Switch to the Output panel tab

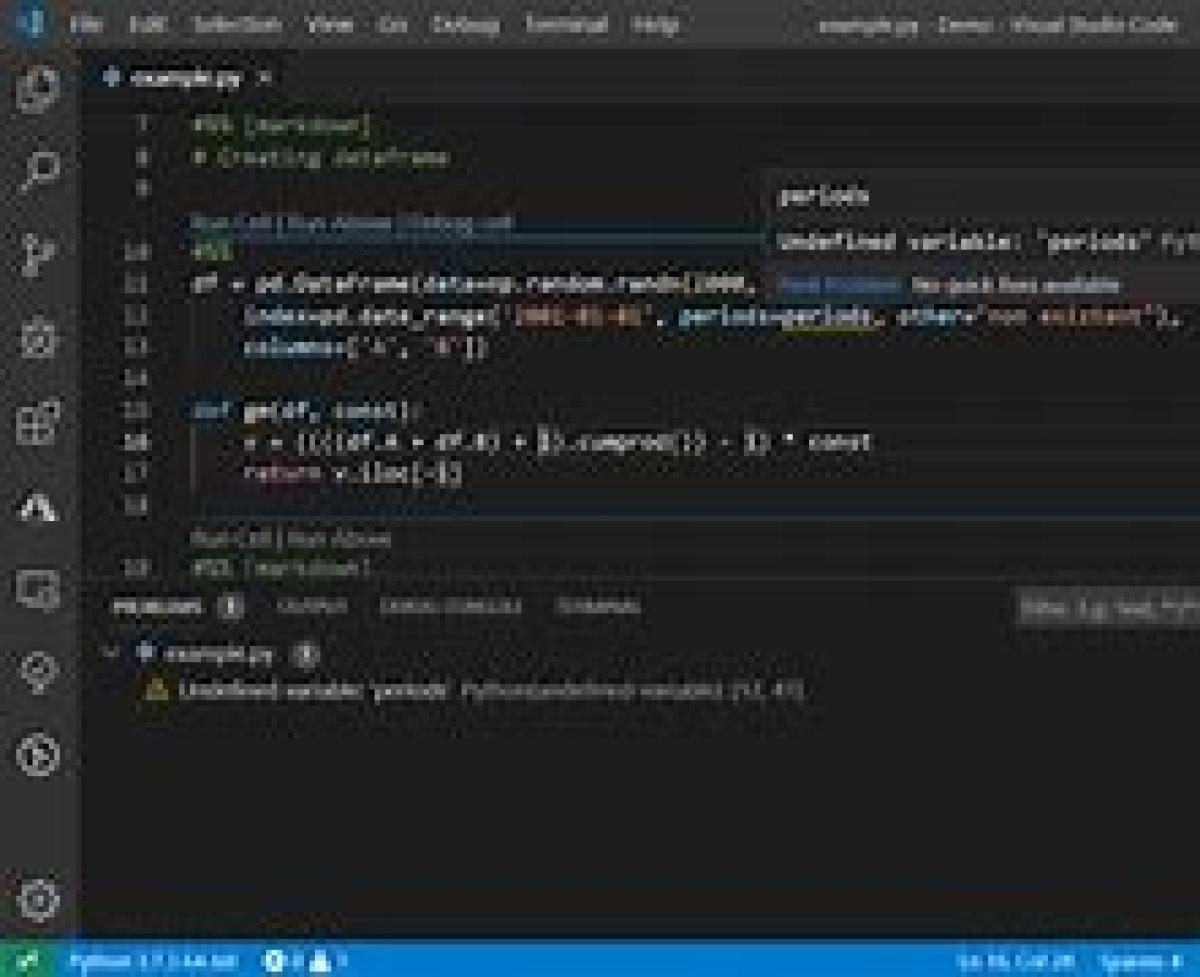pos(312,607)
